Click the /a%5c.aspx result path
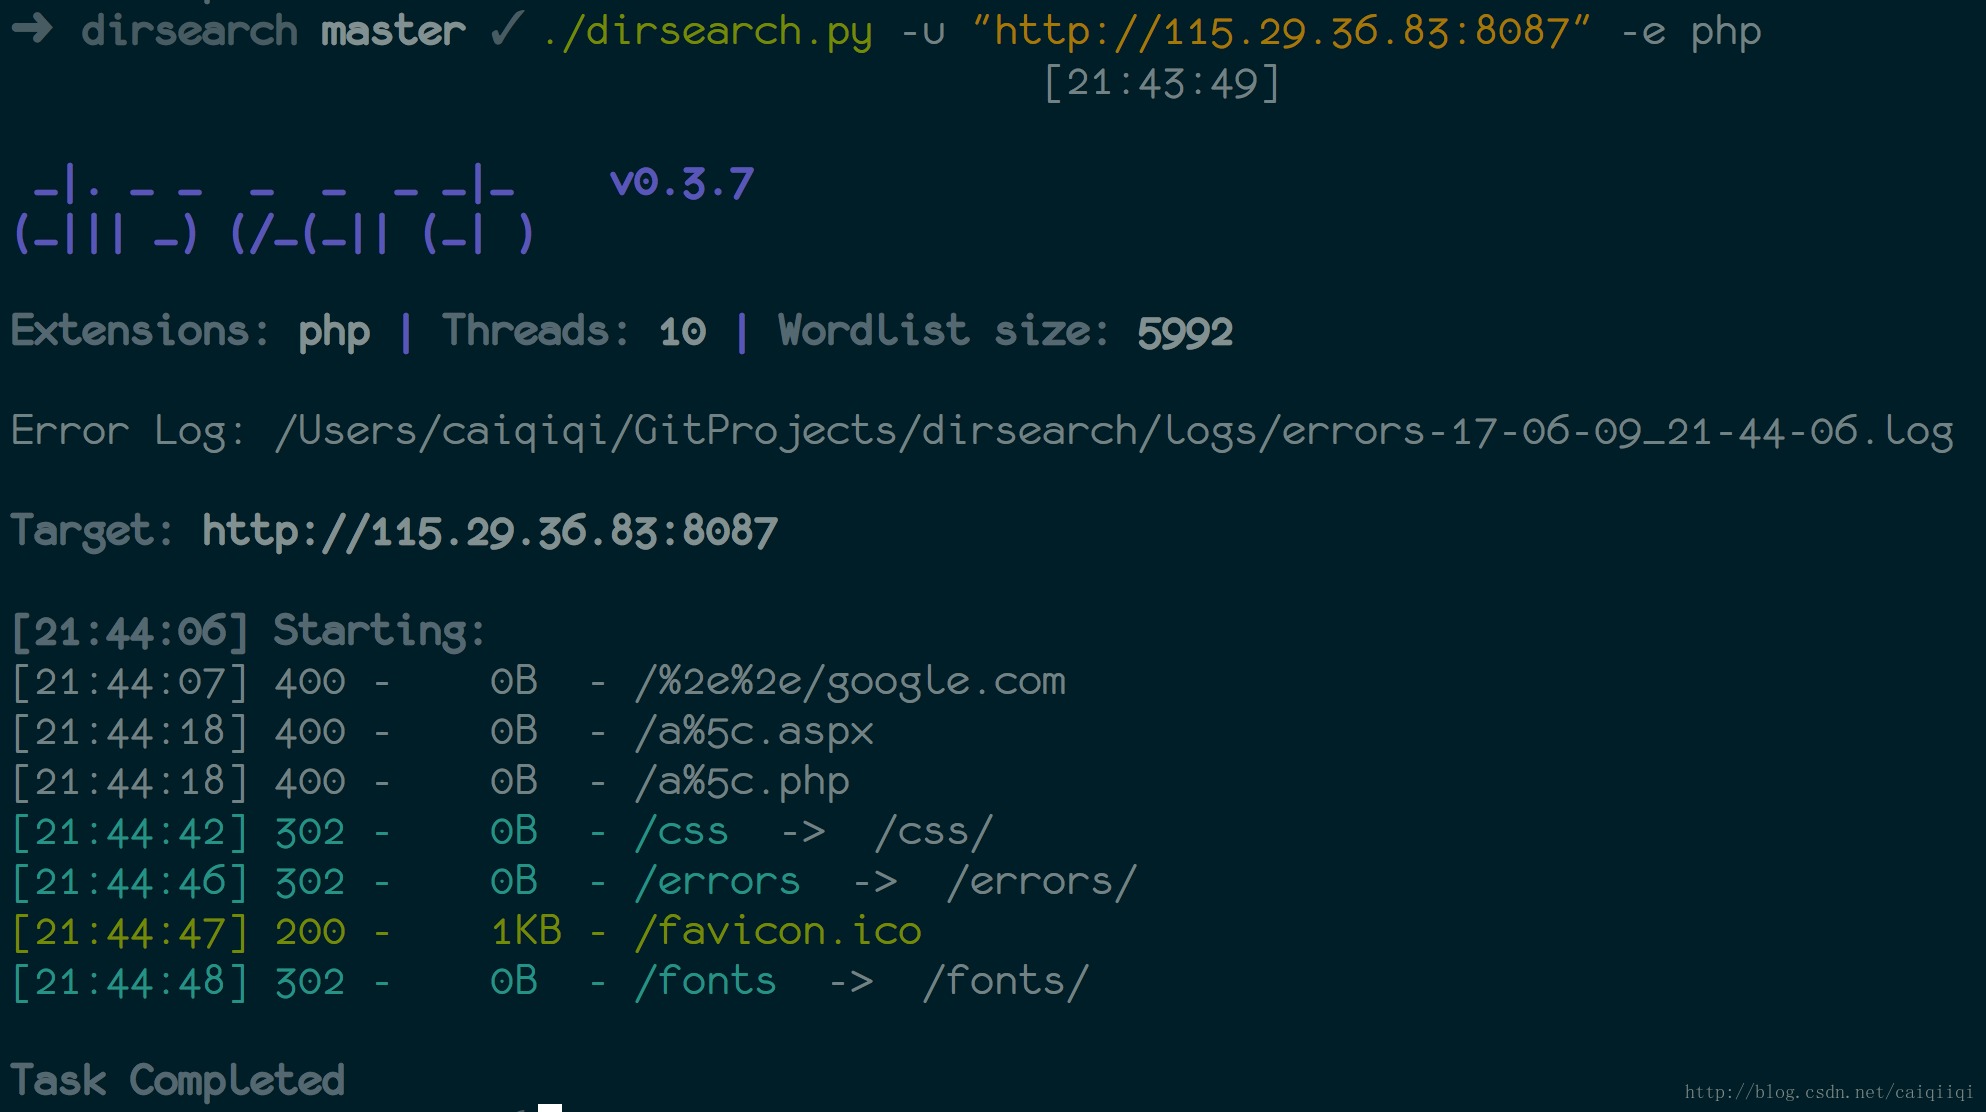The height and width of the screenshot is (1112, 1986). [755, 732]
